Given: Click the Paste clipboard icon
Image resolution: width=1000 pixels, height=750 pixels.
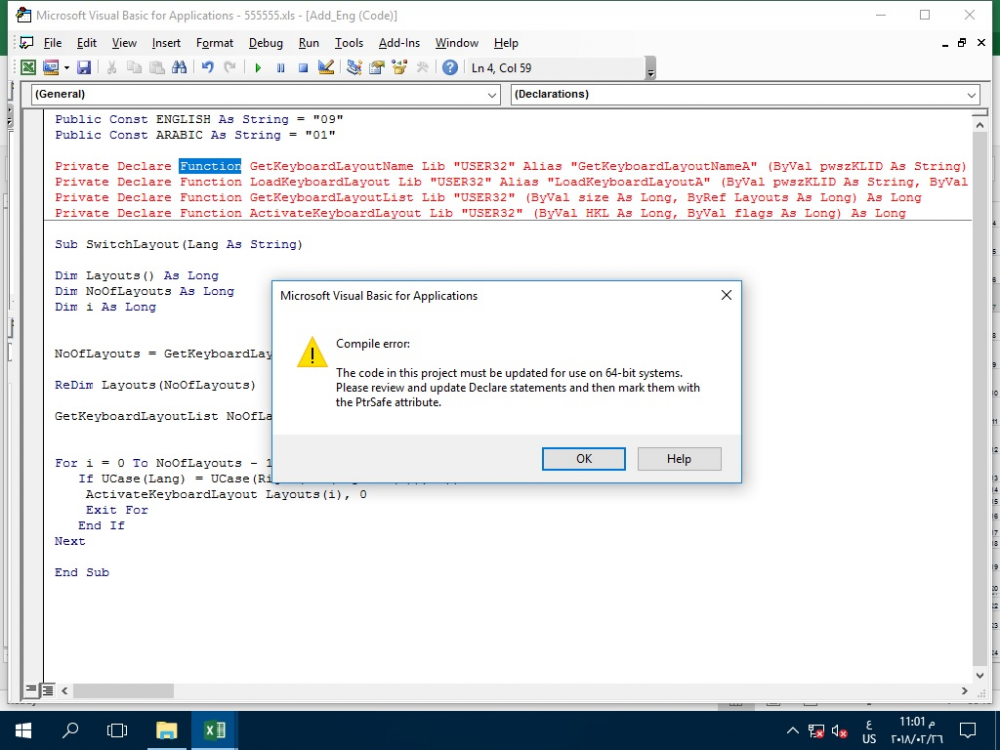Looking at the screenshot, I should click(x=157, y=68).
